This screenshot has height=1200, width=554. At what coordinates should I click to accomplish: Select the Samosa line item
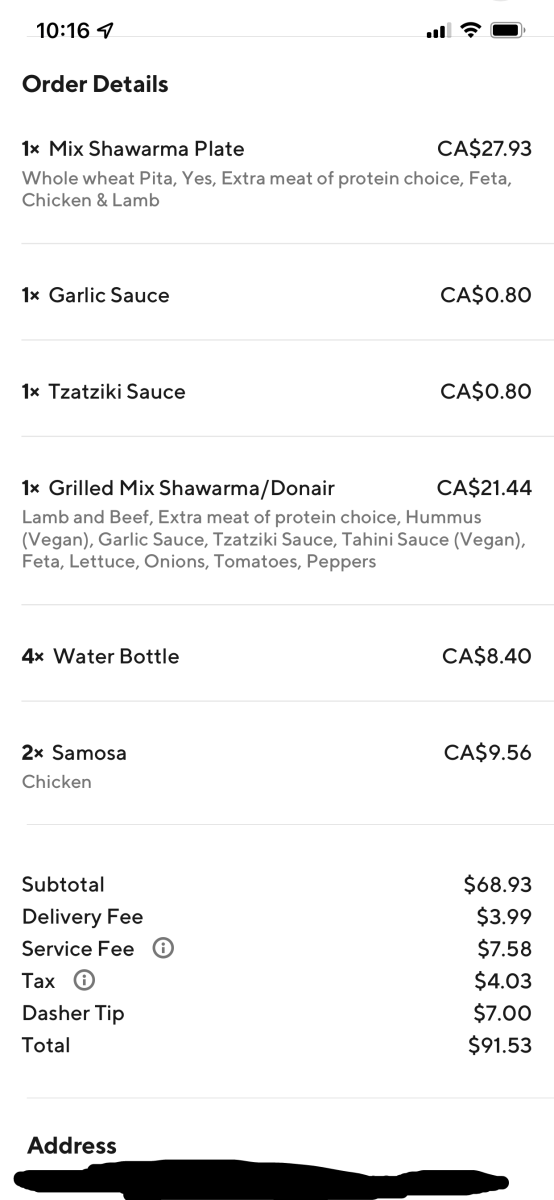click(277, 765)
